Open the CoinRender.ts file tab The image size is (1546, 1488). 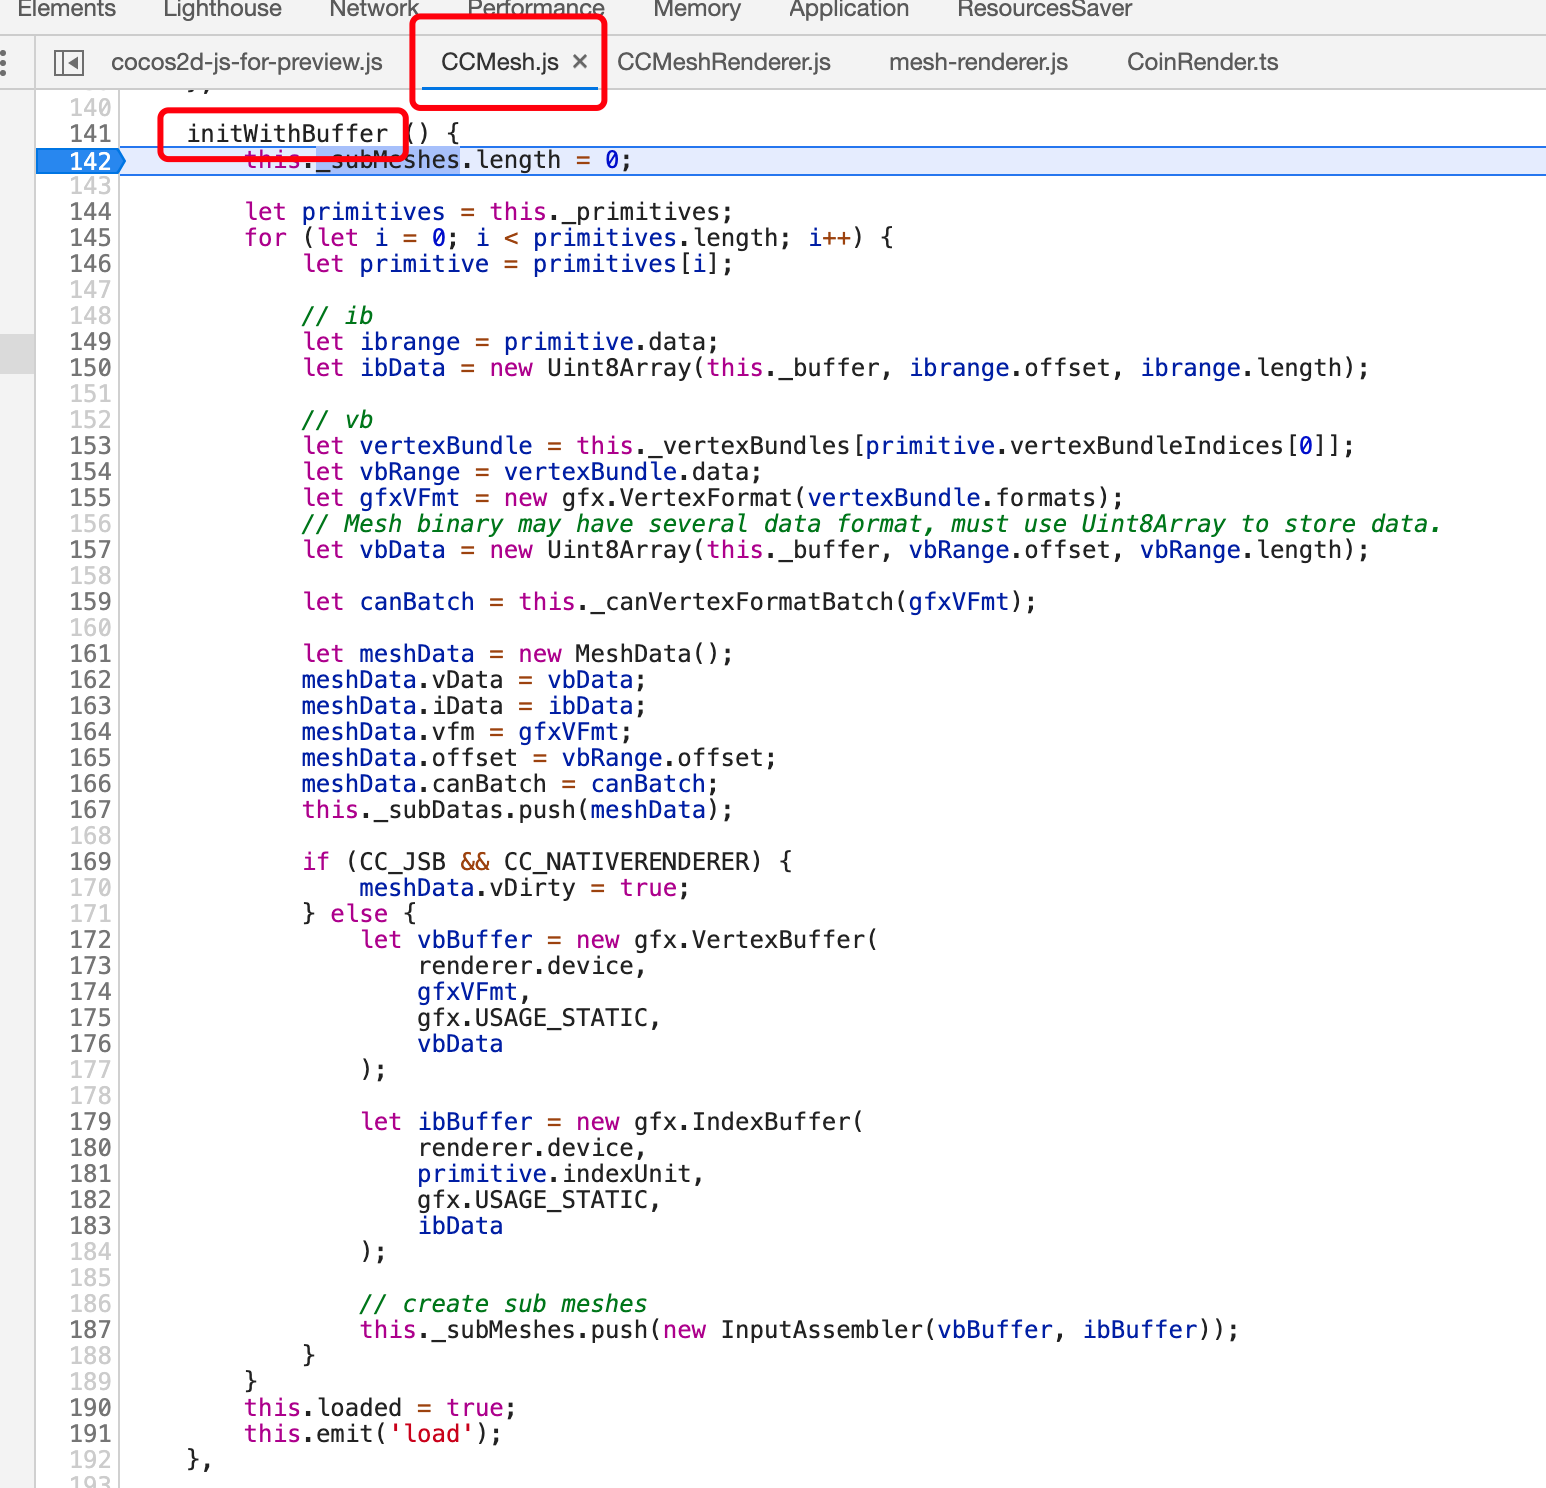coord(1202,62)
